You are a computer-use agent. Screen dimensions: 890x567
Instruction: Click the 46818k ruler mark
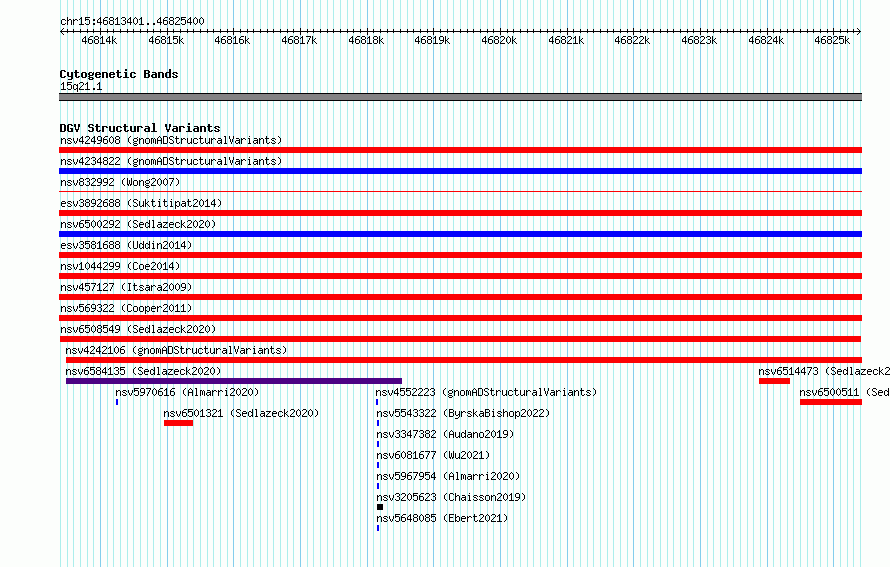(366, 40)
